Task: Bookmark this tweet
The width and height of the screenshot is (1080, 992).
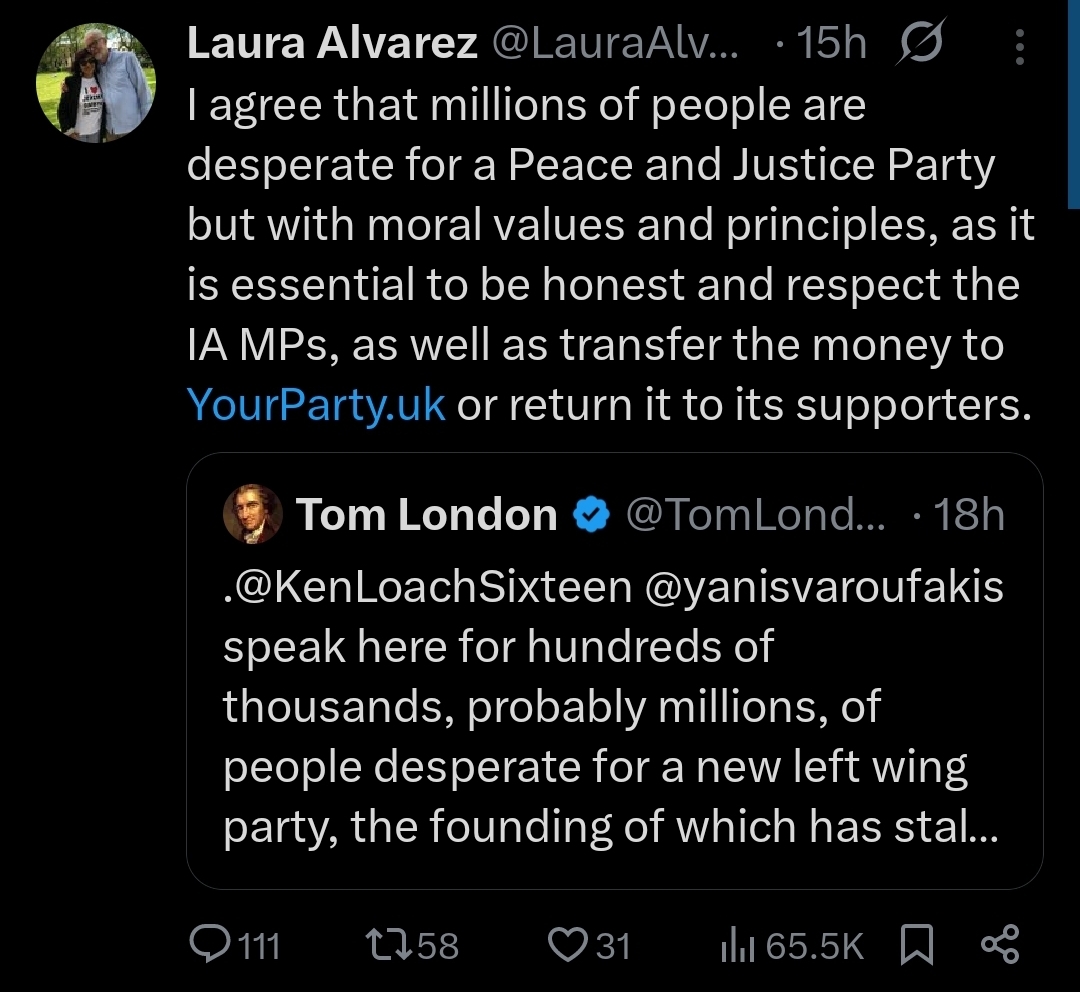Action: click(x=916, y=944)
